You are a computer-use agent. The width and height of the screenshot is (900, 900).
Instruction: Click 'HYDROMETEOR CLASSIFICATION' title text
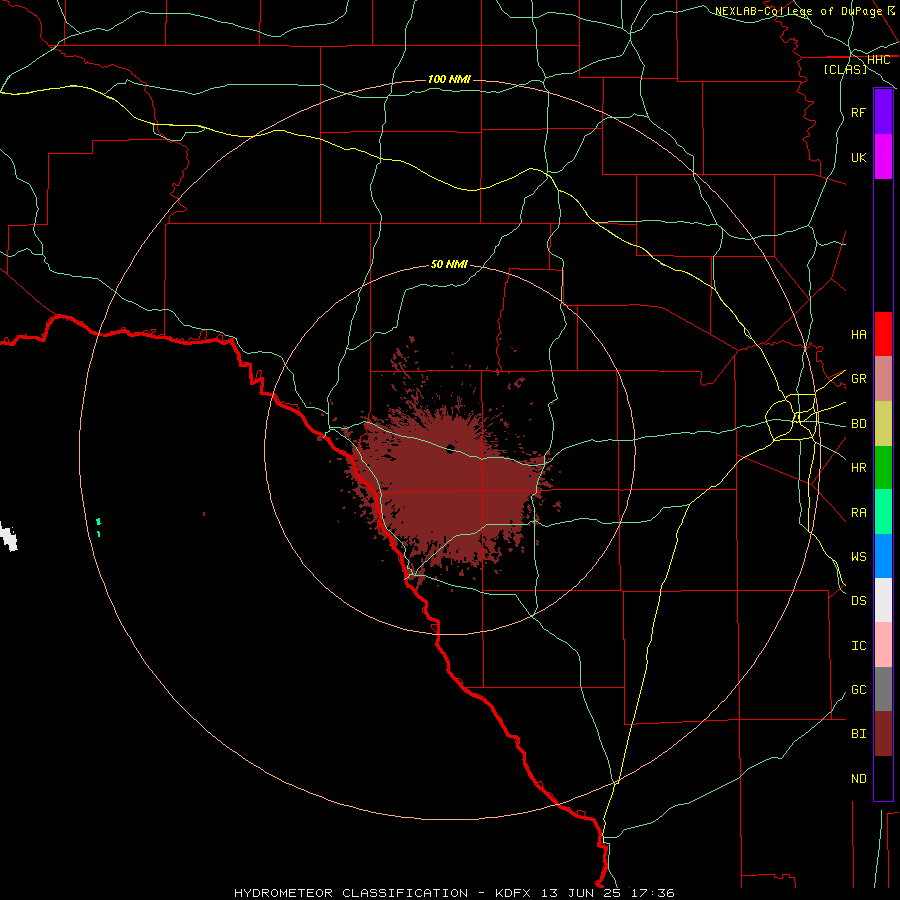click(351, 893)
